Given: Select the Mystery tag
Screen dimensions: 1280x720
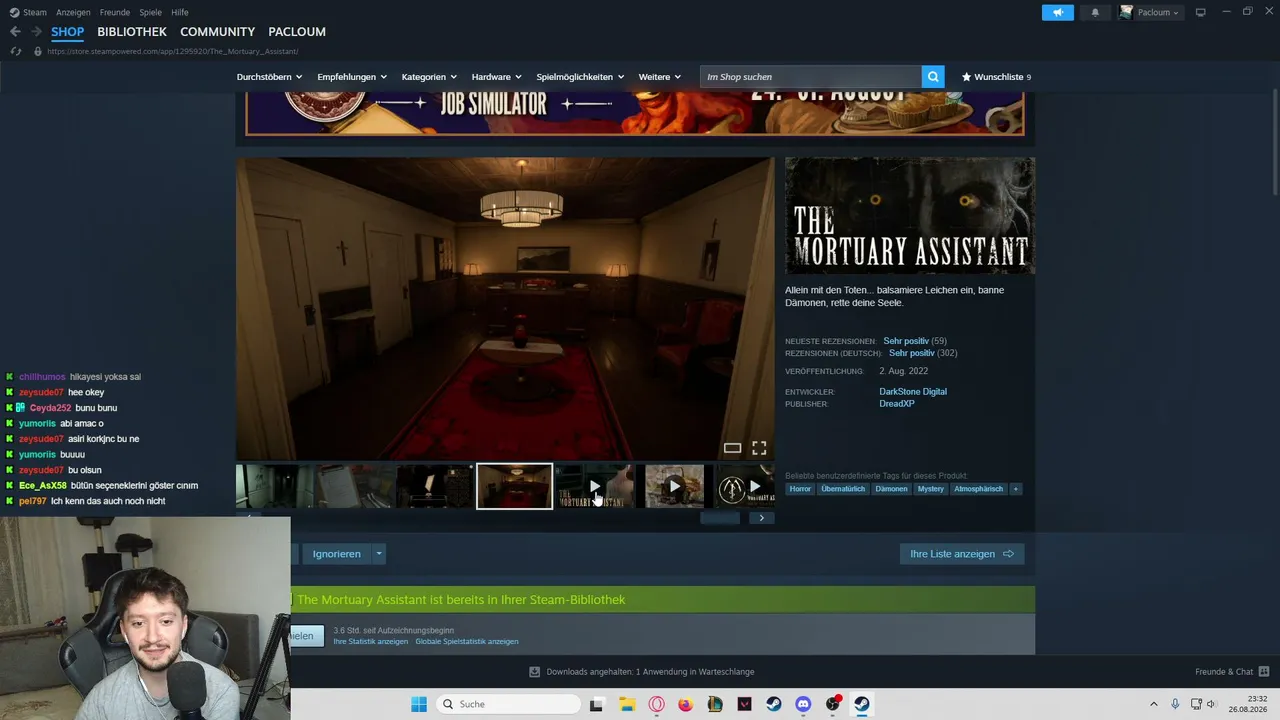Looking at the screenshot, I should coord(931,489).
